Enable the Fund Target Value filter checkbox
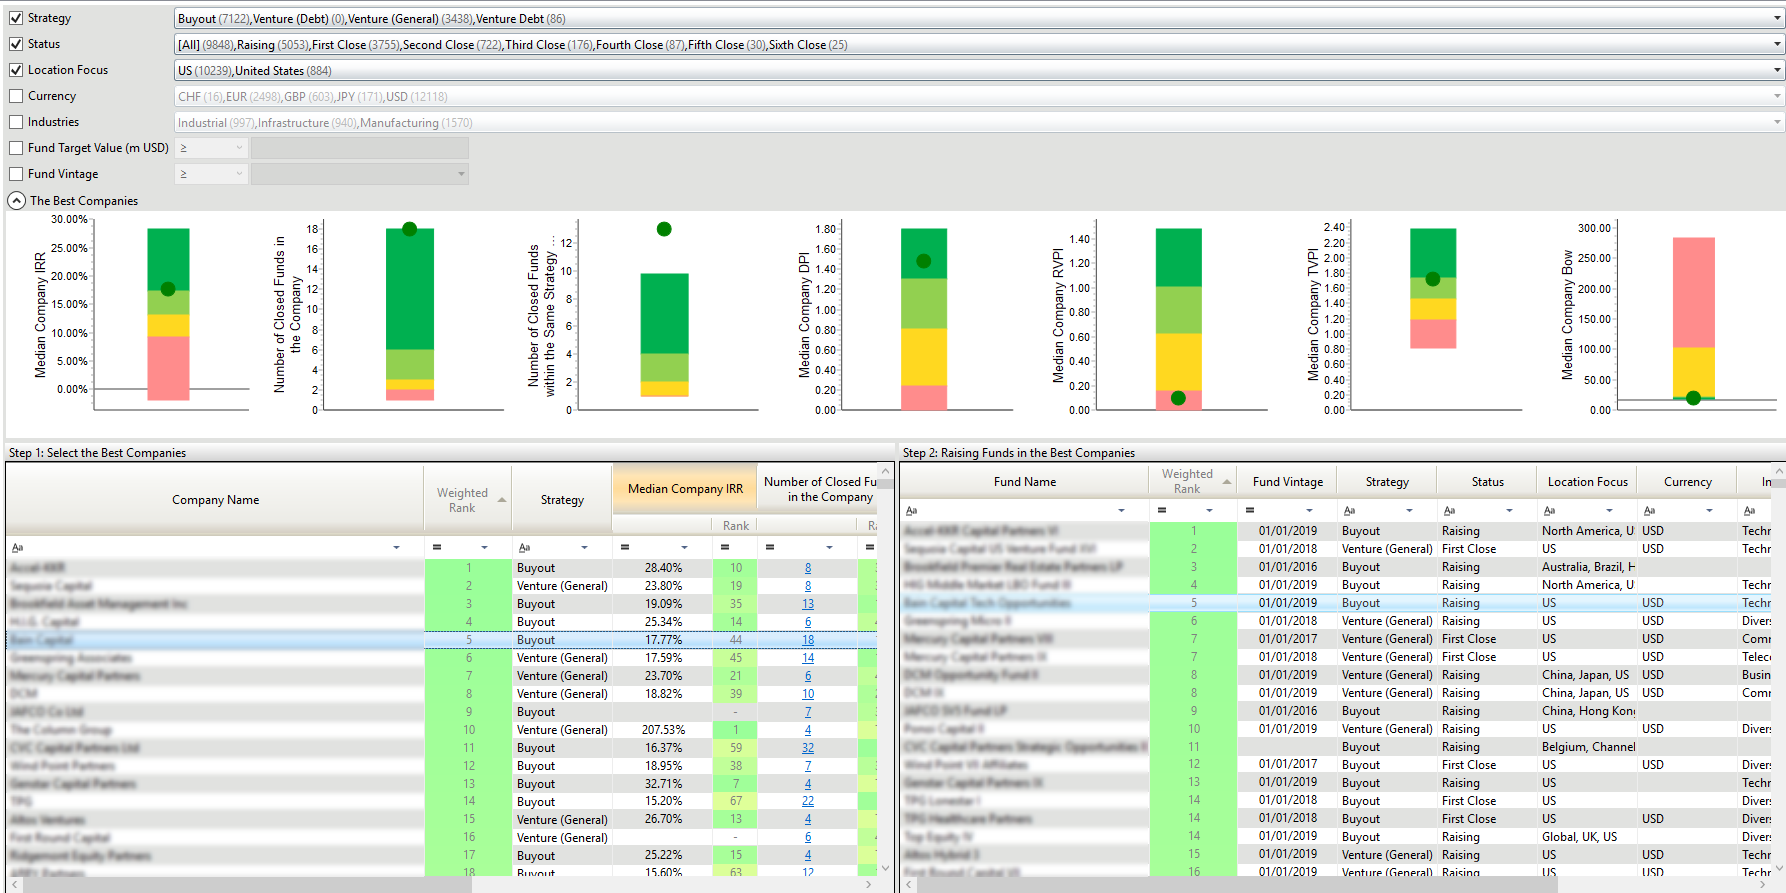The width and height of the screenshot is (1786, 893). coord(16,148)
